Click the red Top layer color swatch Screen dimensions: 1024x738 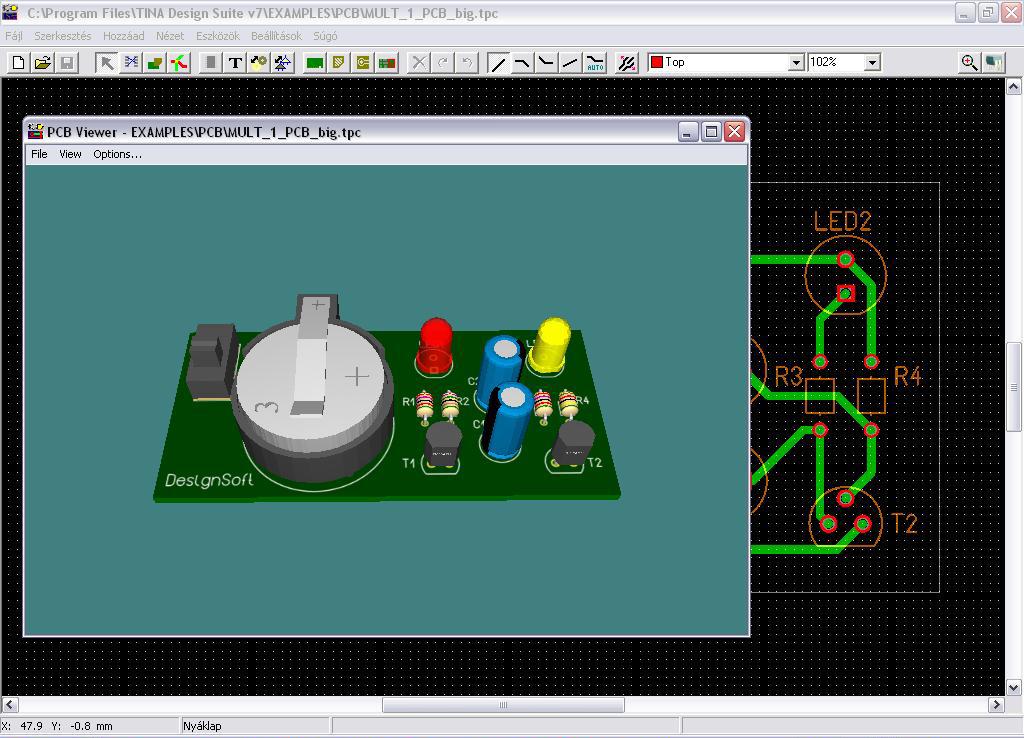pyautogui.click(x=657, y=62)
